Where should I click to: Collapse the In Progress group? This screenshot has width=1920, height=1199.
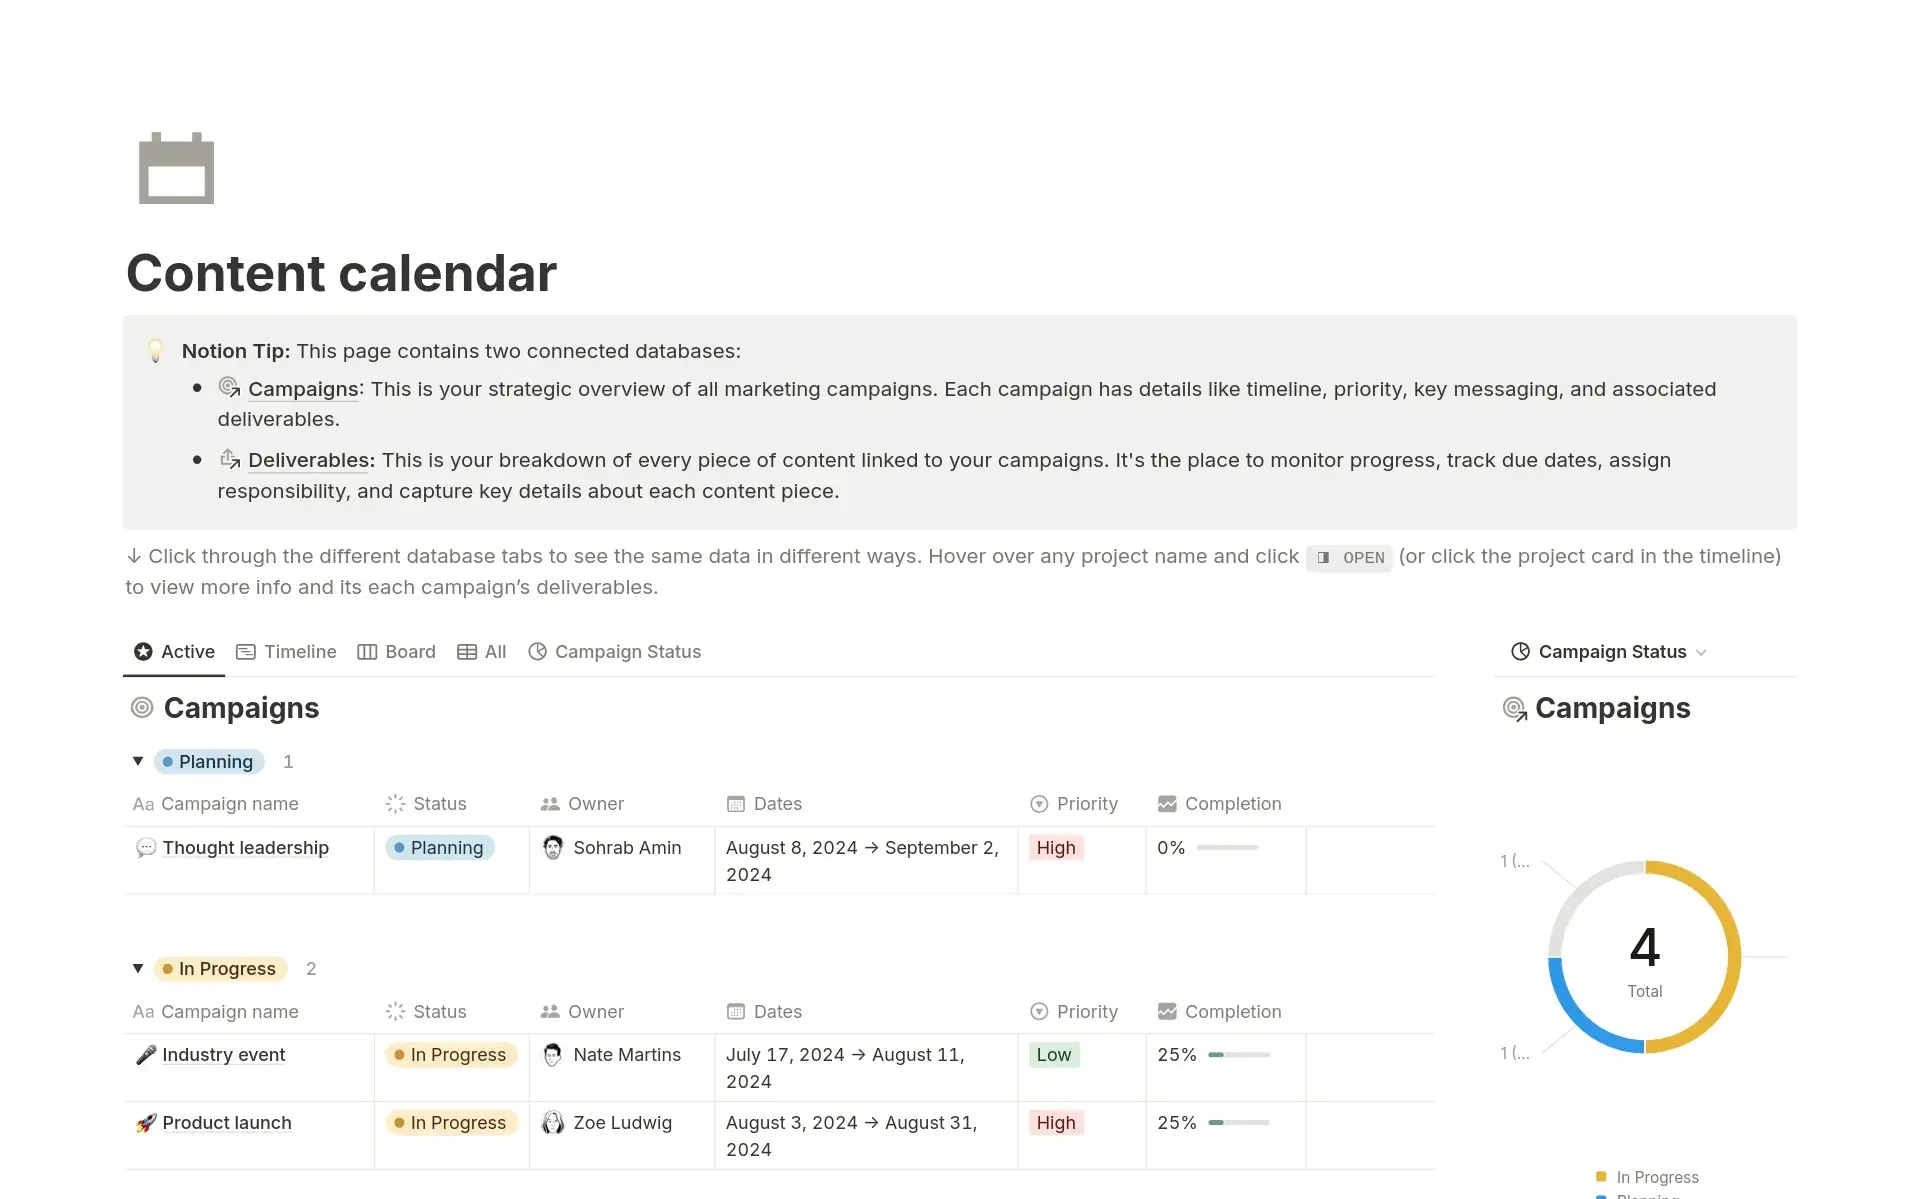pos(137,968)
